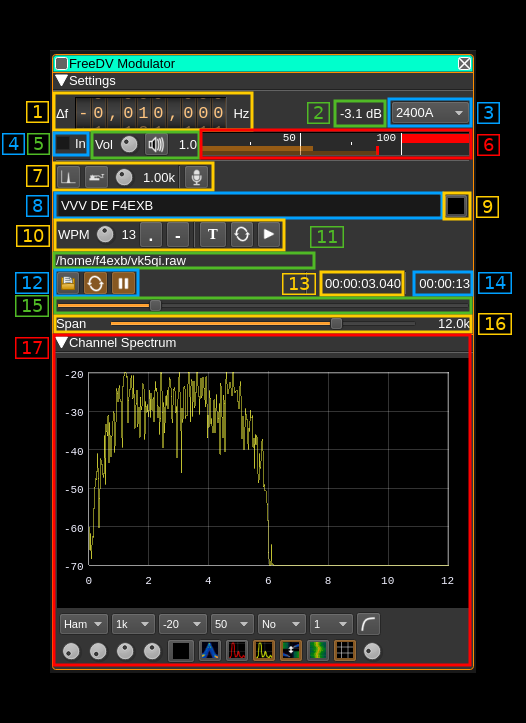526x723 pixels.
Task: Toggle file playback loop button
Action: coord(95,283)
